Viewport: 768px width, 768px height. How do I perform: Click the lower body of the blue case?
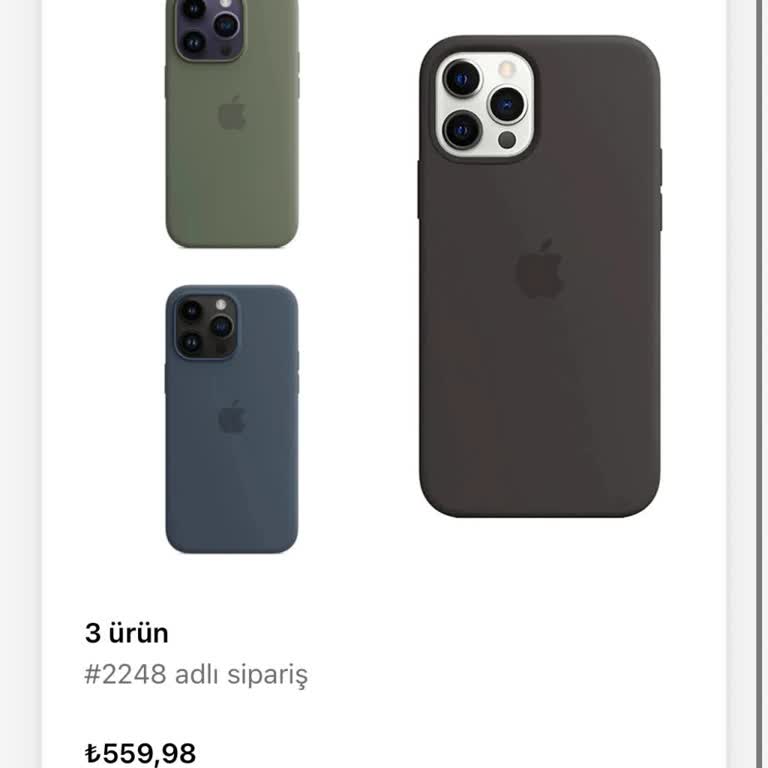click(231, 500)
